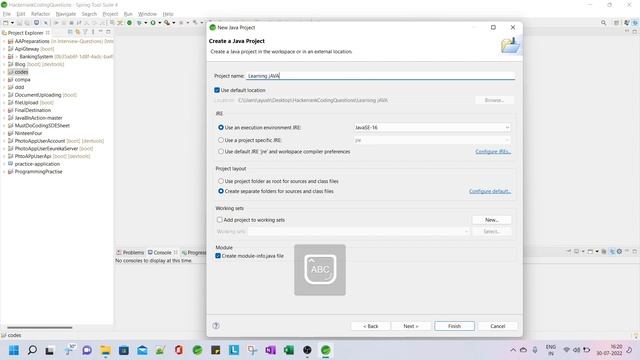
Task: Open the Configure JREs link
Action: point(493,151)
